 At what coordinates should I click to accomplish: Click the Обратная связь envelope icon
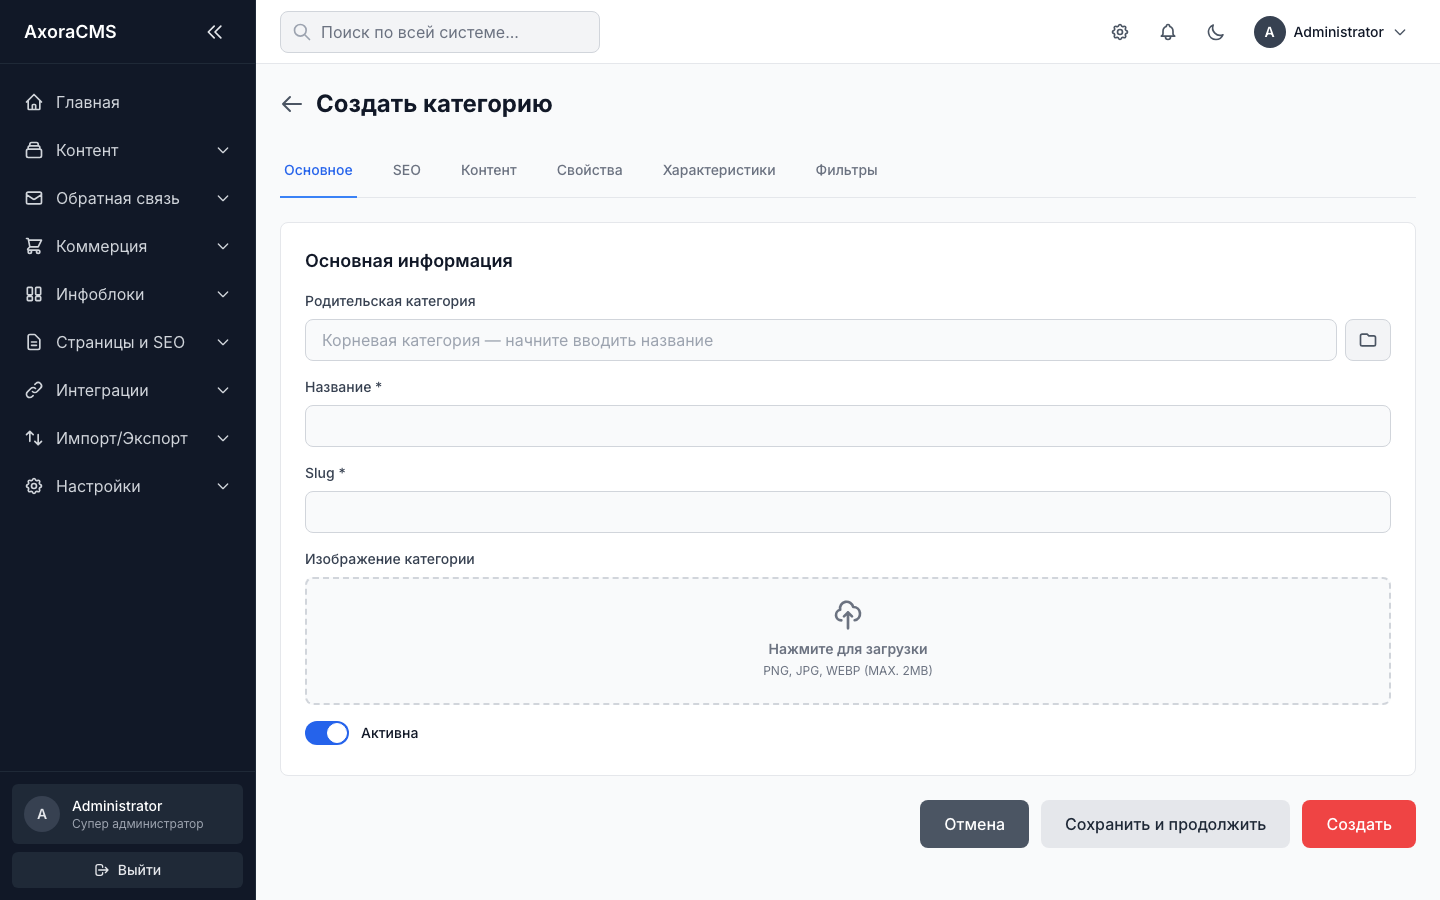click(x=34, y=198)
